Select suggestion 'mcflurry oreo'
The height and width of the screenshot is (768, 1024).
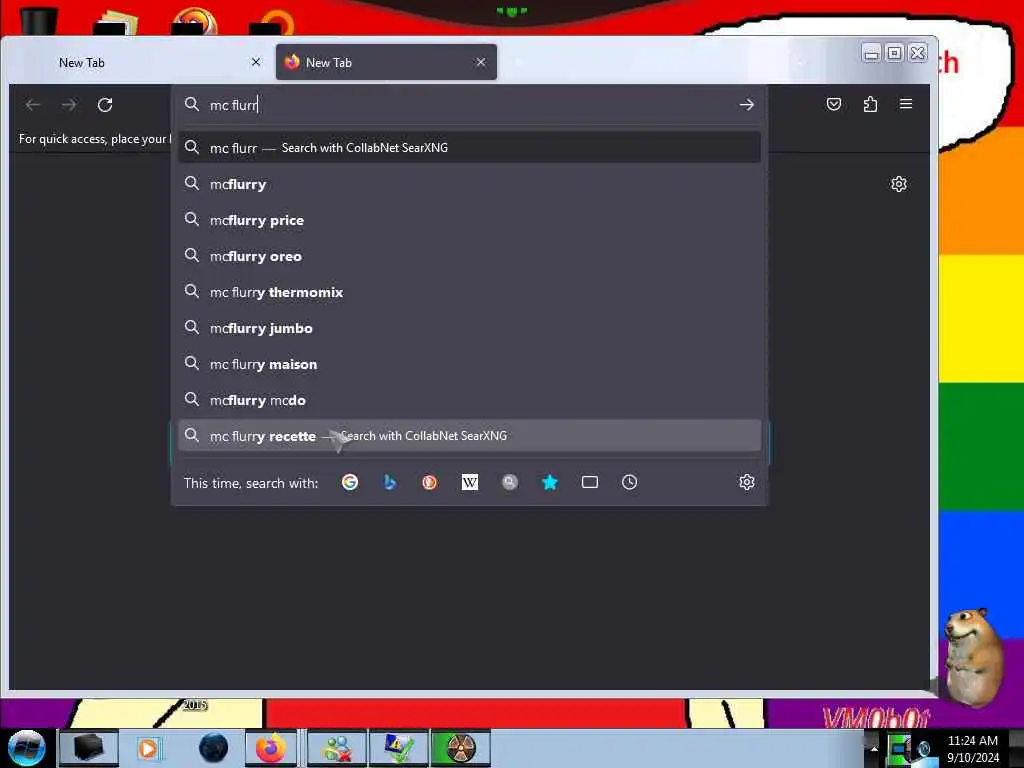click(x=470, y=256)
